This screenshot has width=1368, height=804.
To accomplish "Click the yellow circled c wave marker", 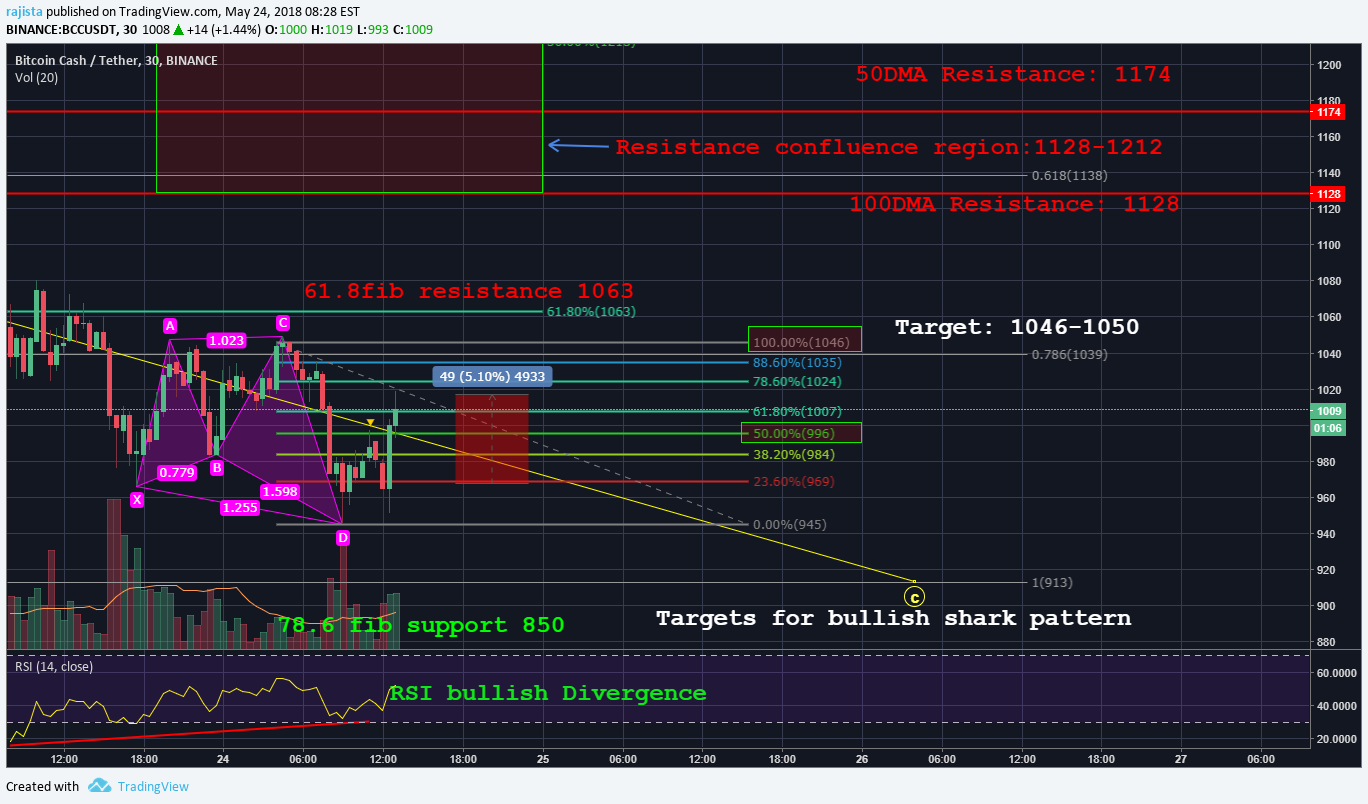I will (914, 597).
